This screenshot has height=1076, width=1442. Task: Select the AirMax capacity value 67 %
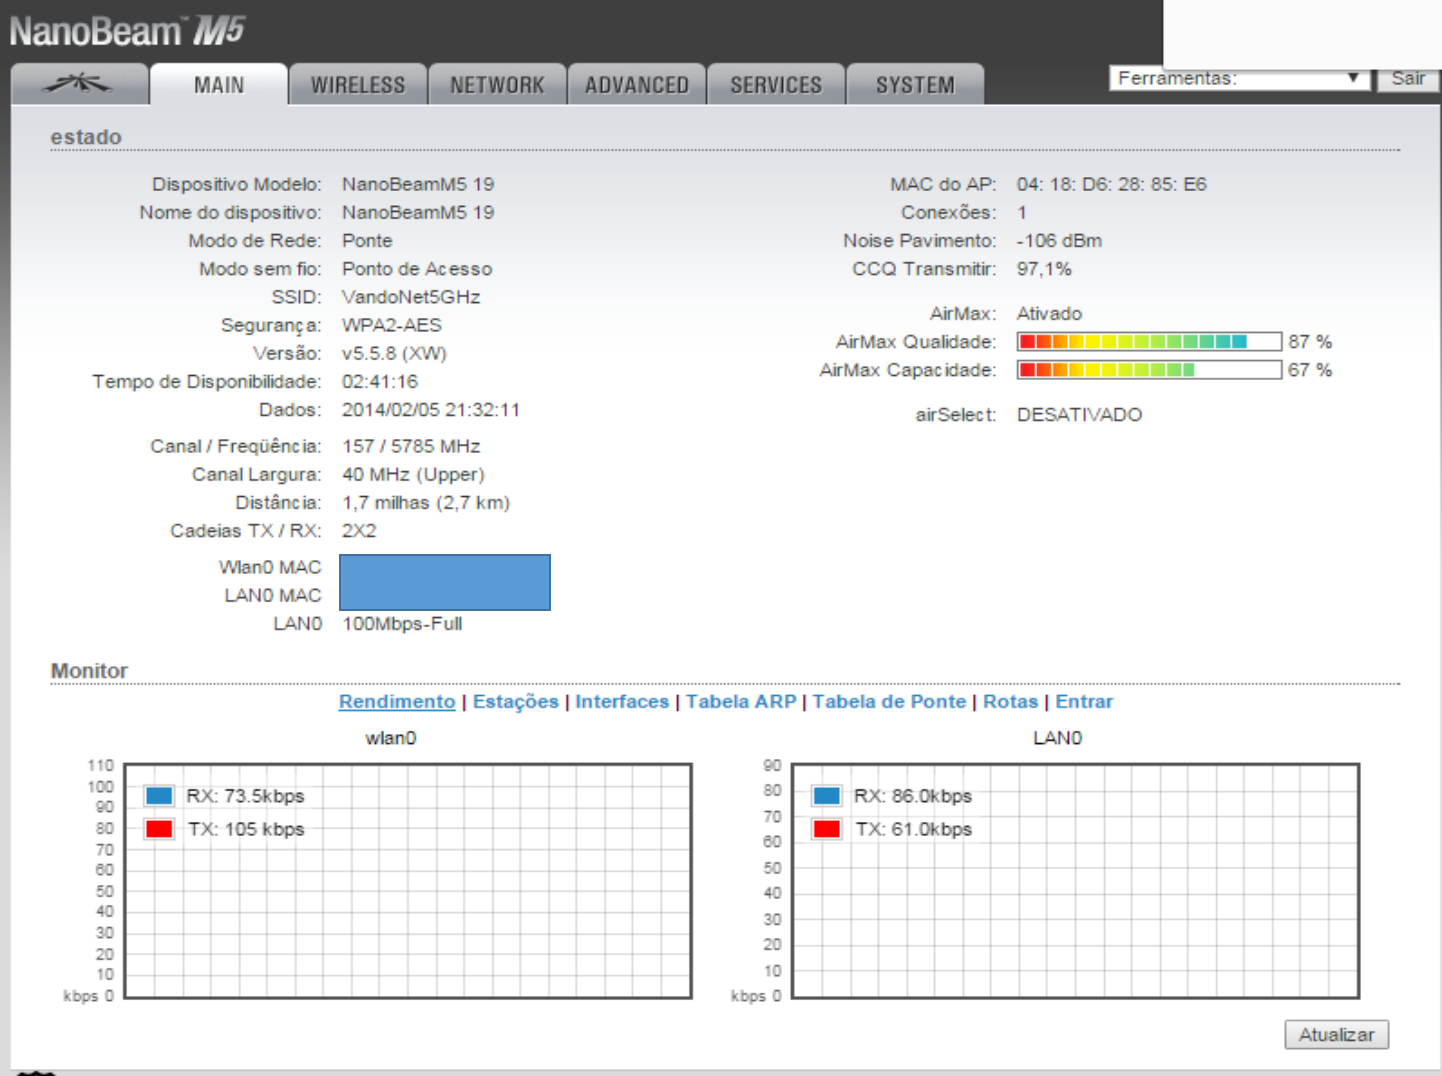[x=1310, y=370]
